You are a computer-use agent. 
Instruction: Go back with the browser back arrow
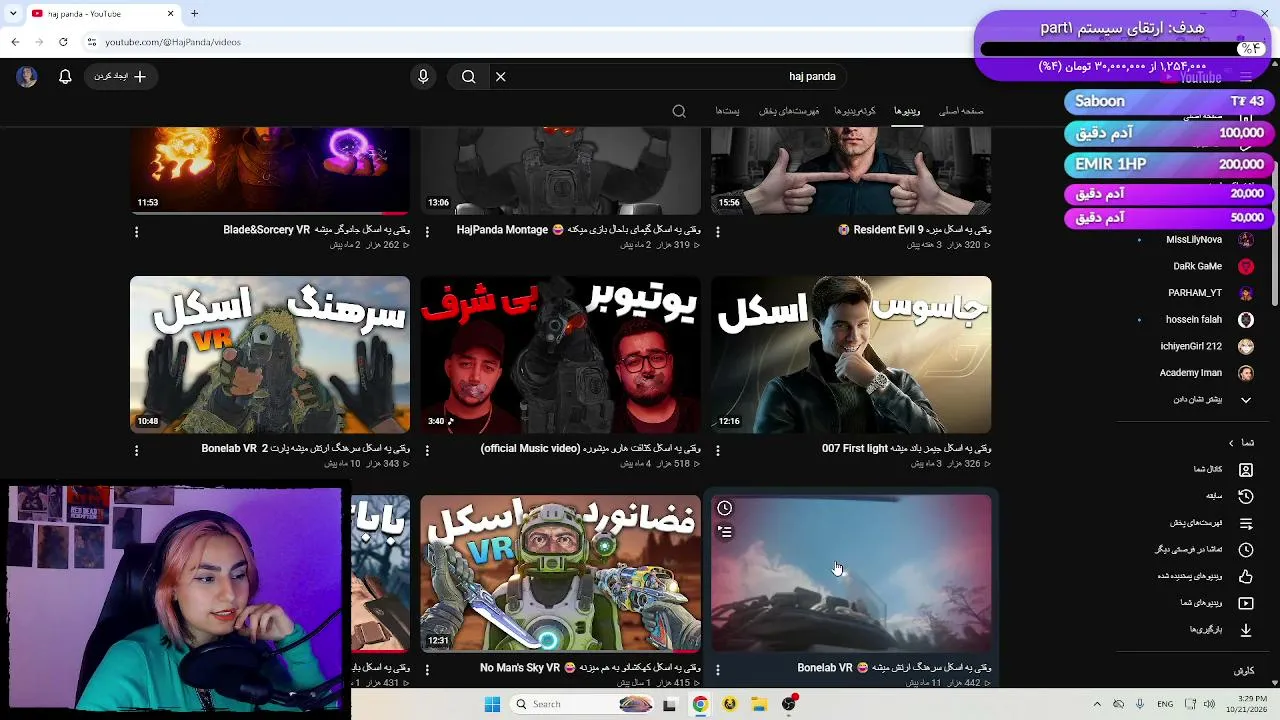click(15, 42)
